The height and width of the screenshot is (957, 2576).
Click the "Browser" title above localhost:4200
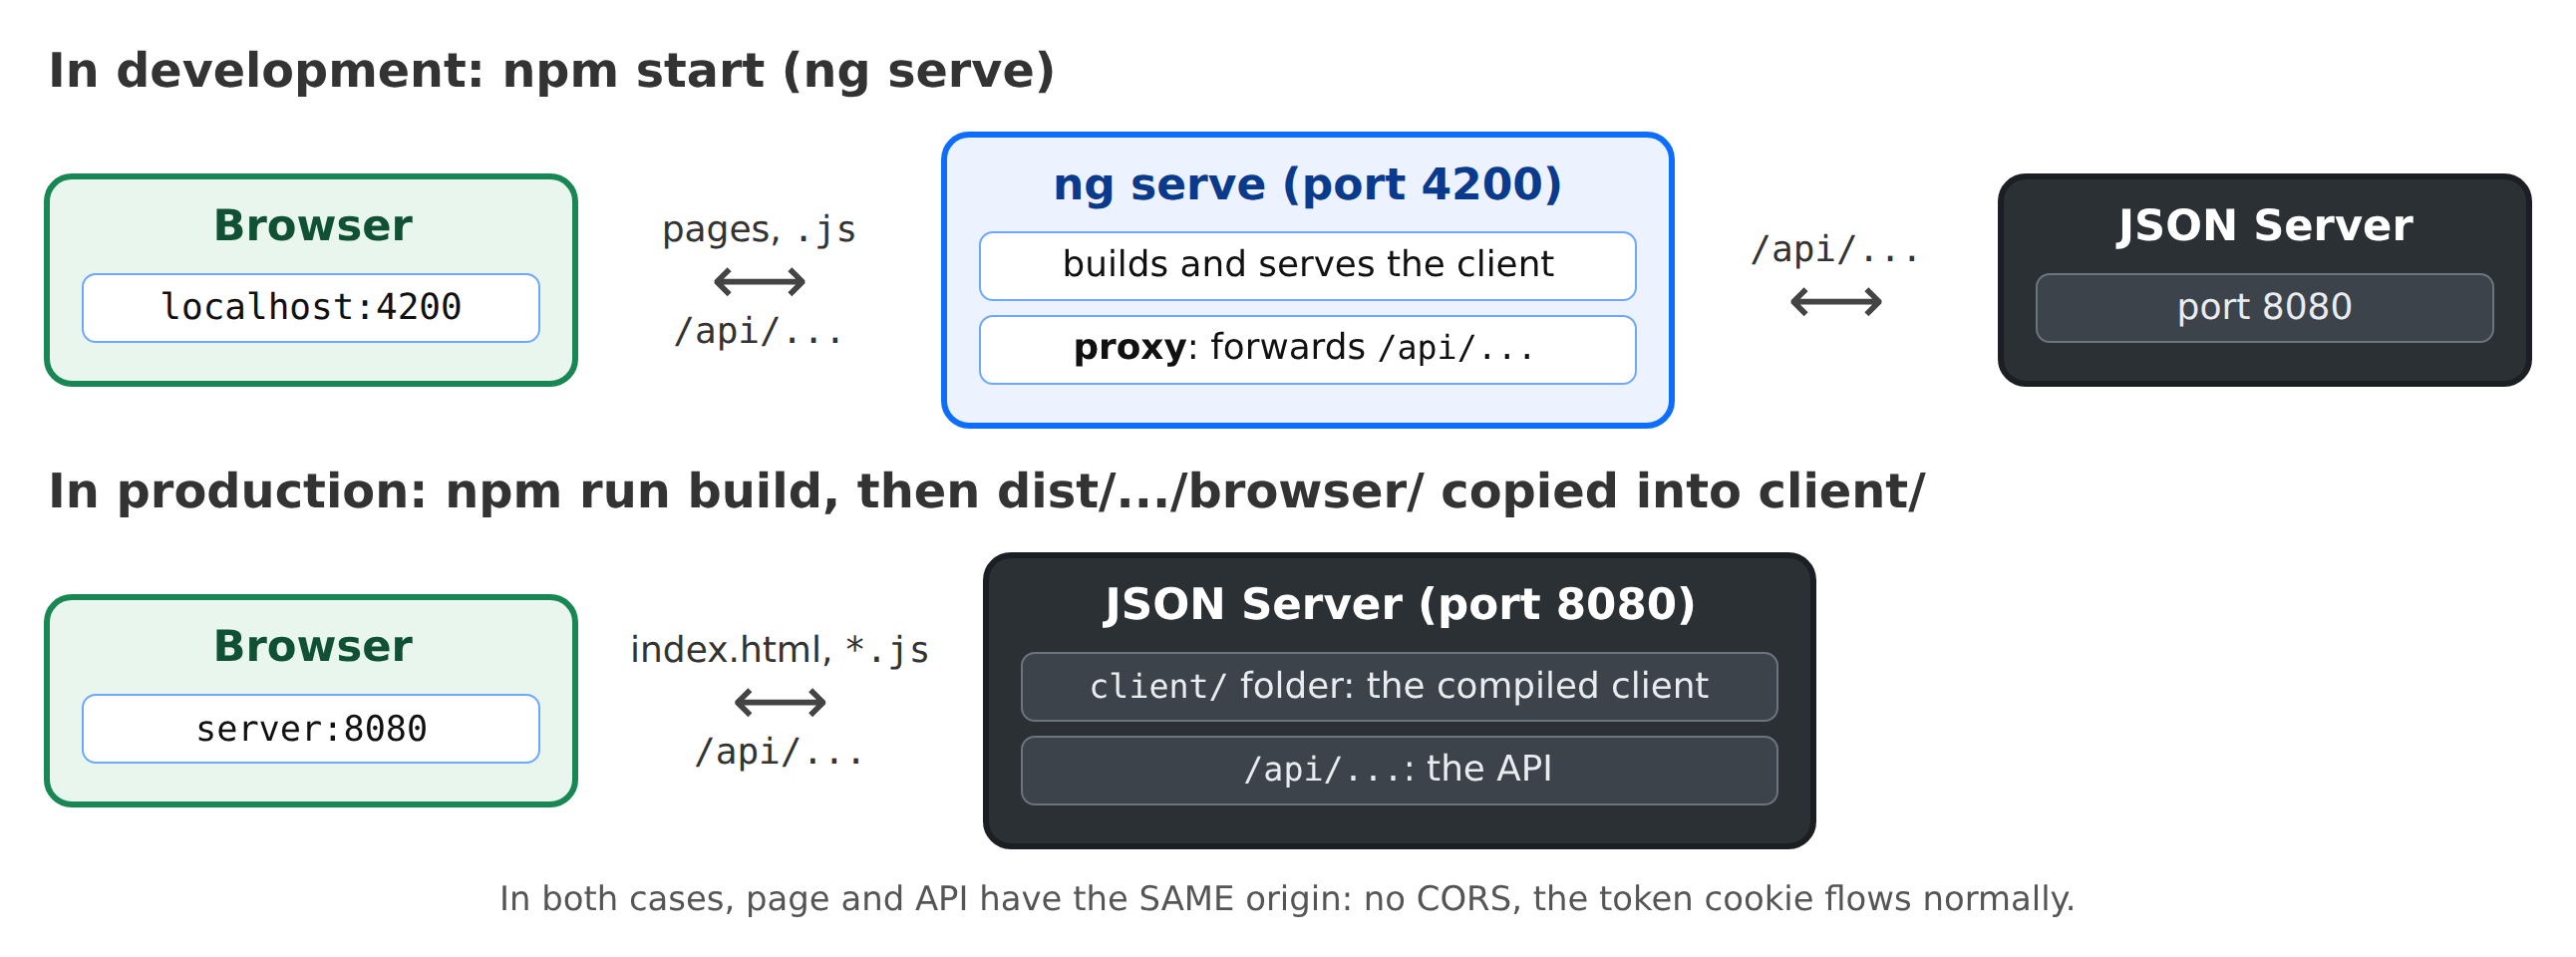pyautogui.click(x=312, y=226)
